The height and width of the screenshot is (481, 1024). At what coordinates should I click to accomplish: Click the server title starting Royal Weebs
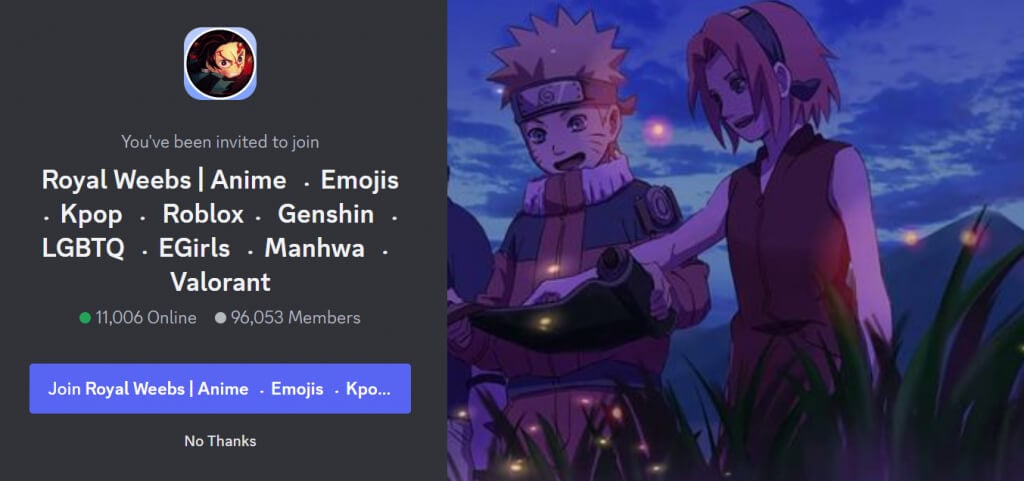pyautogui.click(x=220, y=231)
